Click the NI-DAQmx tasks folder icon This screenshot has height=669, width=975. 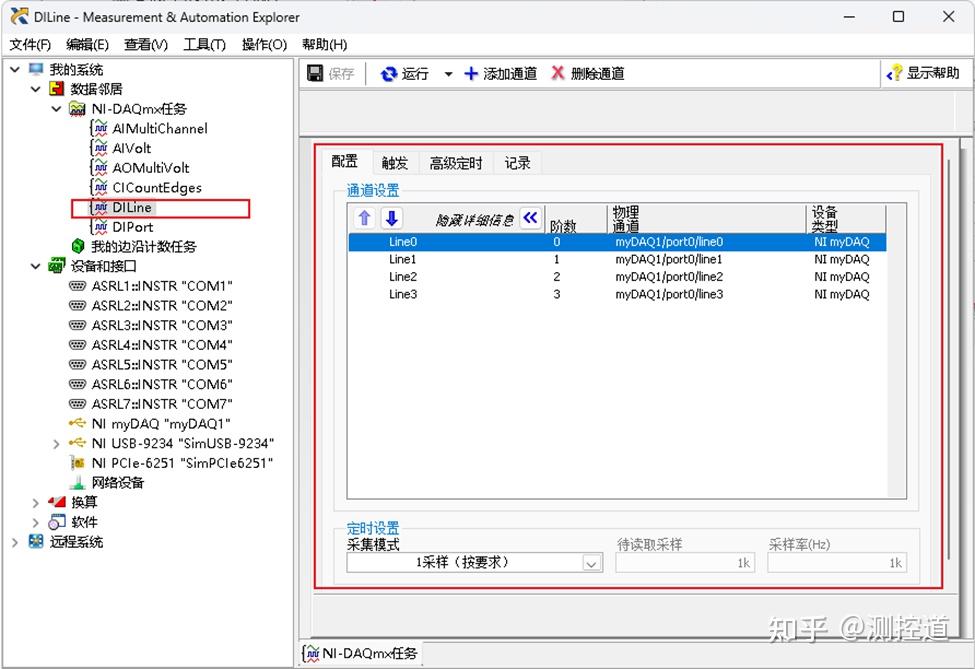[77, 109]
